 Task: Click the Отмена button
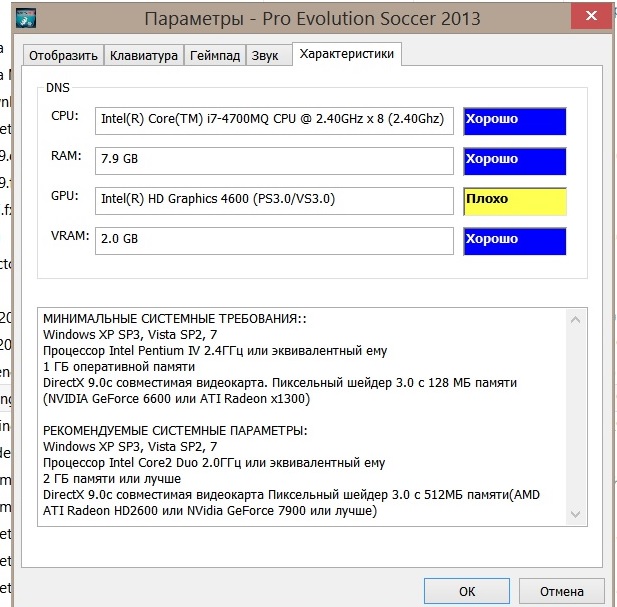(562, 591)
